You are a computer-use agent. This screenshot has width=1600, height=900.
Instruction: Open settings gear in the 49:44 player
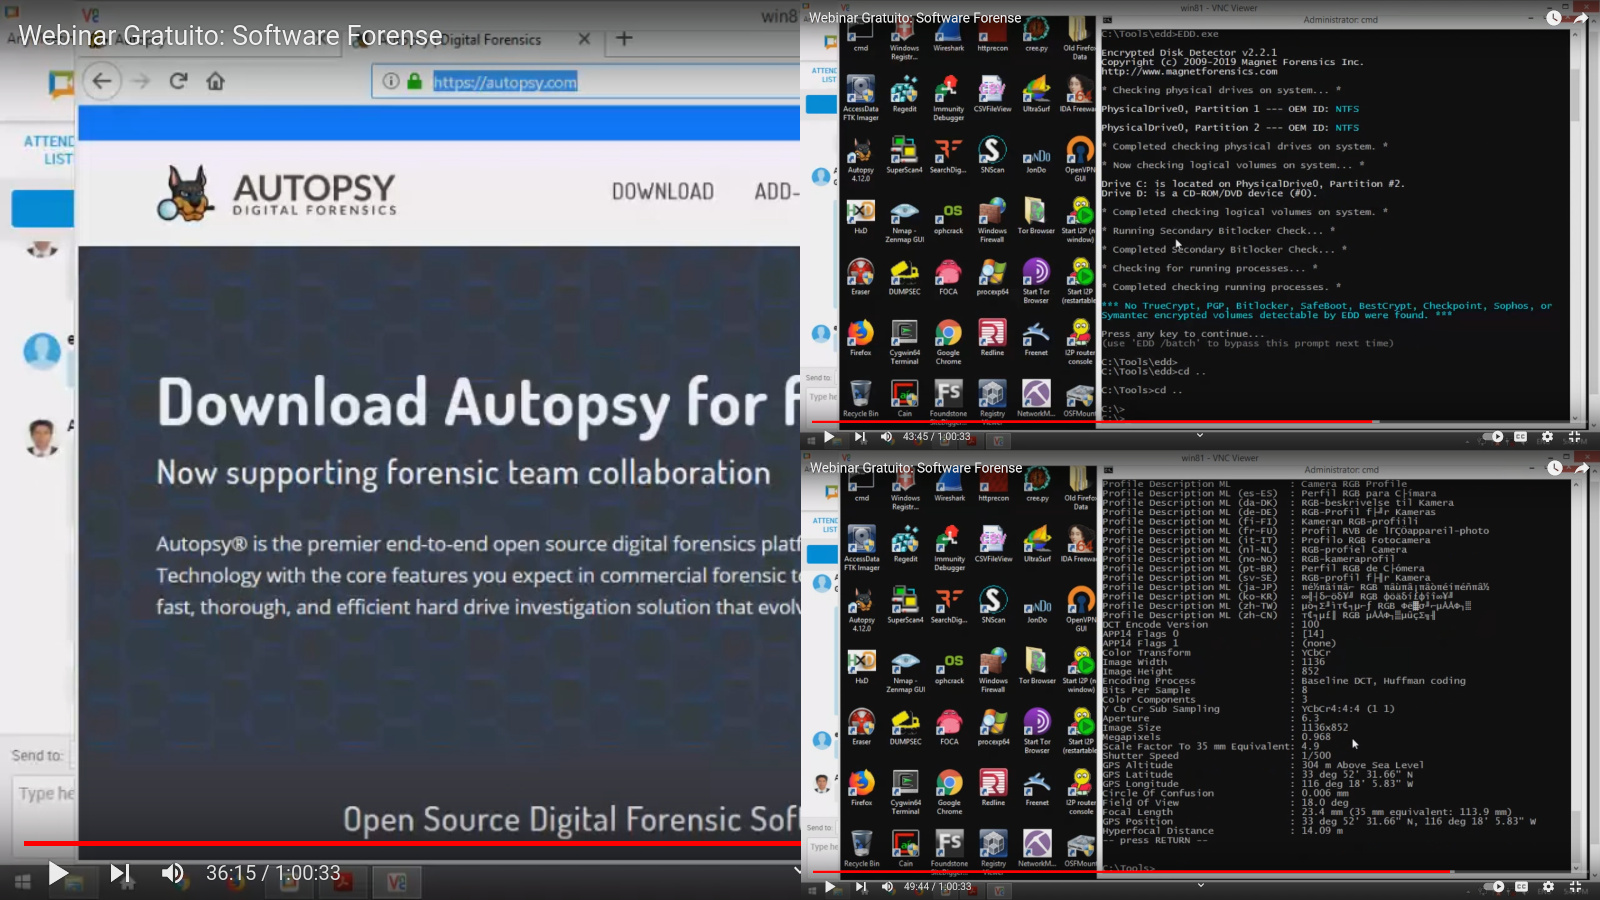[x=1548, y=887]
